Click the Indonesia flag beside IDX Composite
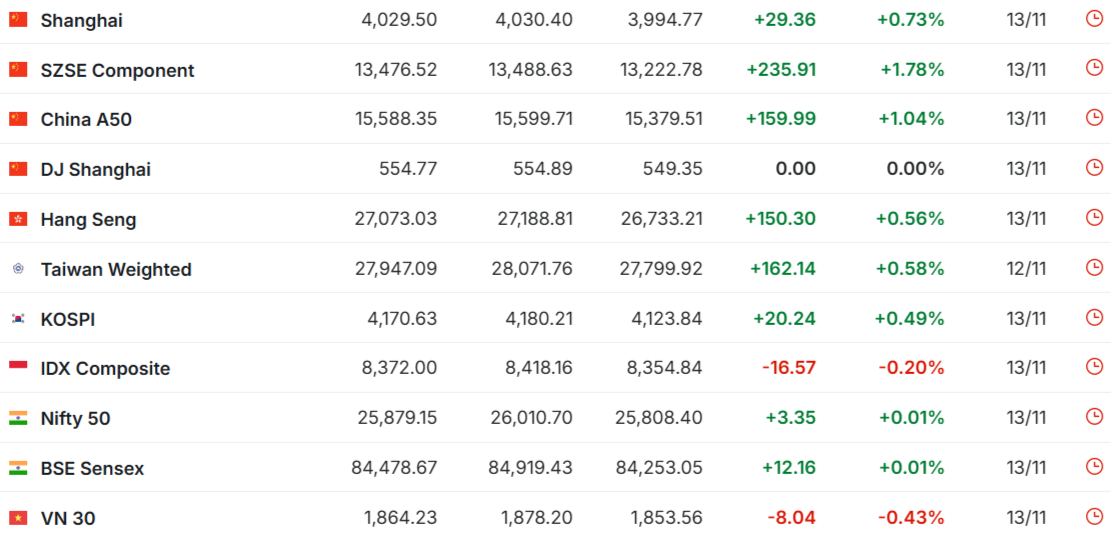 click(x=18, y=368)
